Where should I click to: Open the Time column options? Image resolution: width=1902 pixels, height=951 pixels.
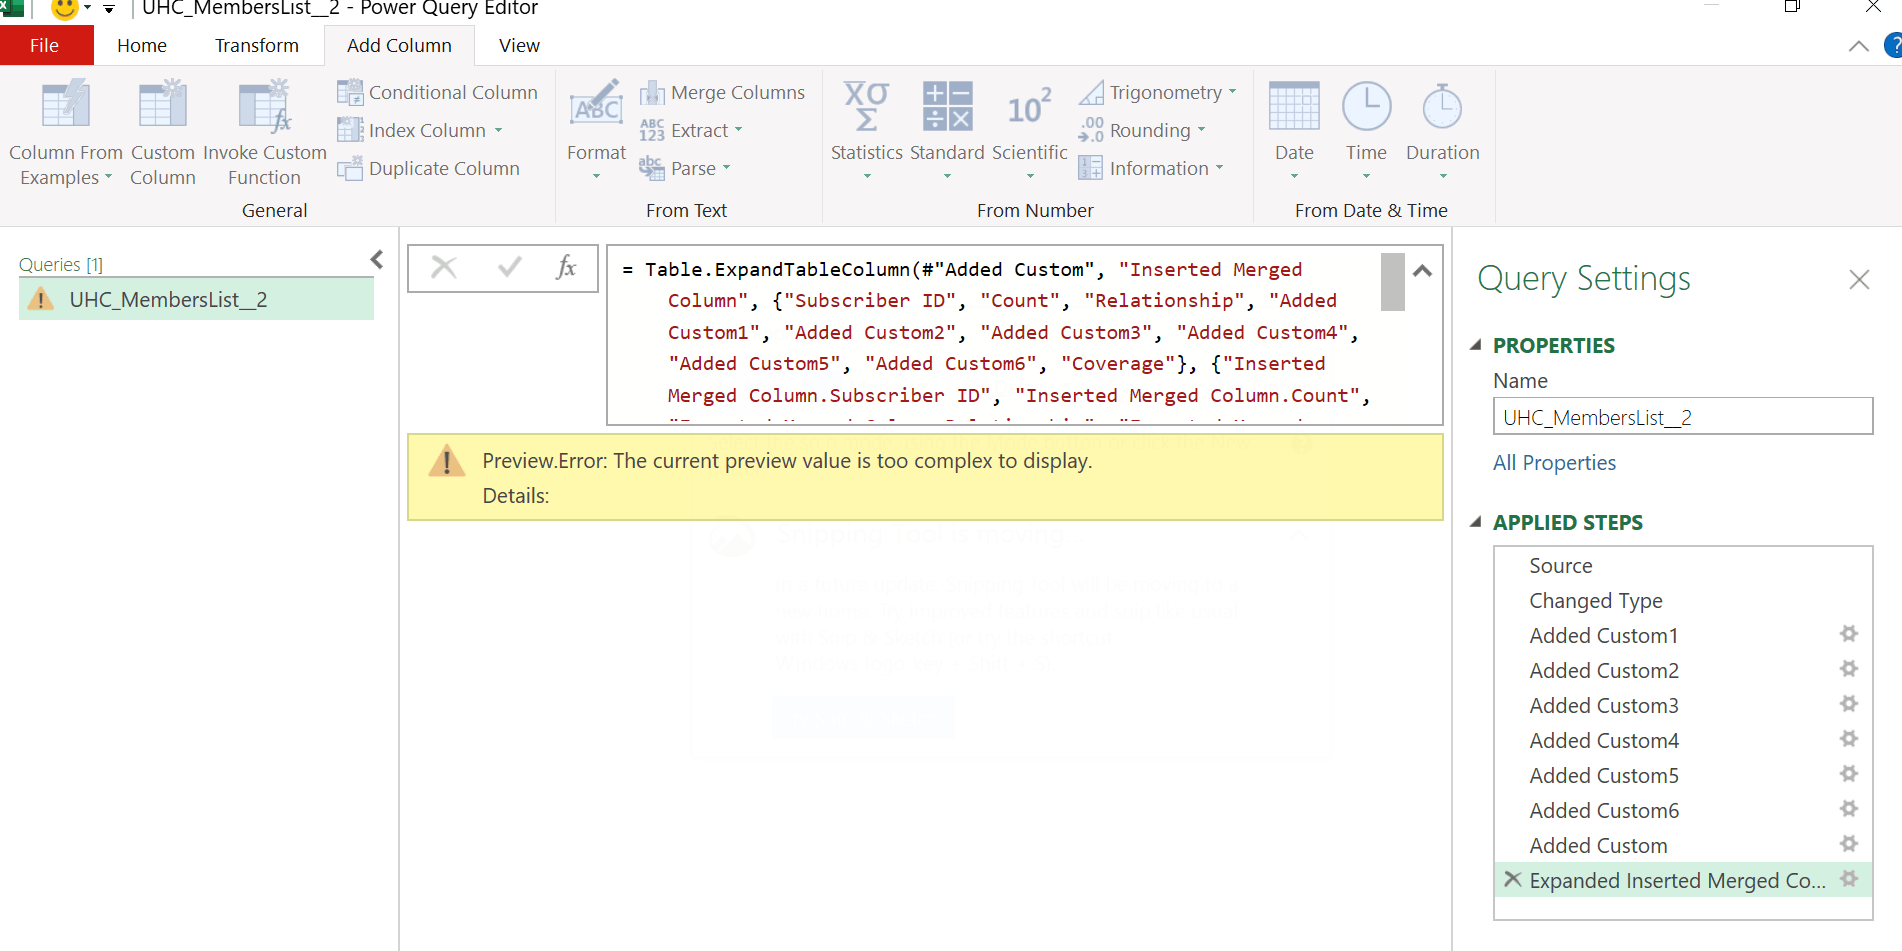[x=1366, y=130]
